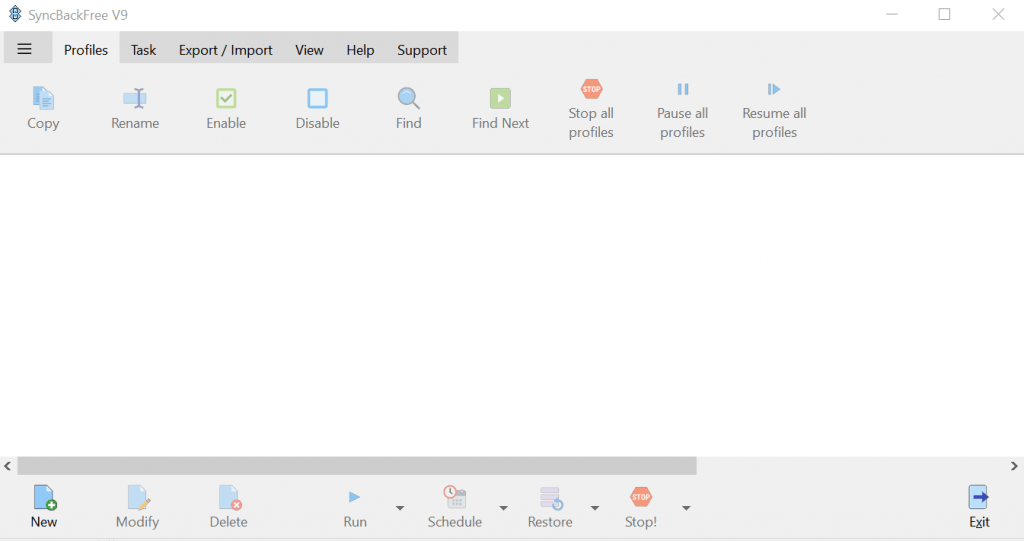The image size is (1024, 541).
Task: Expand the Restore dropdown arrow
Action: point(595,508)
